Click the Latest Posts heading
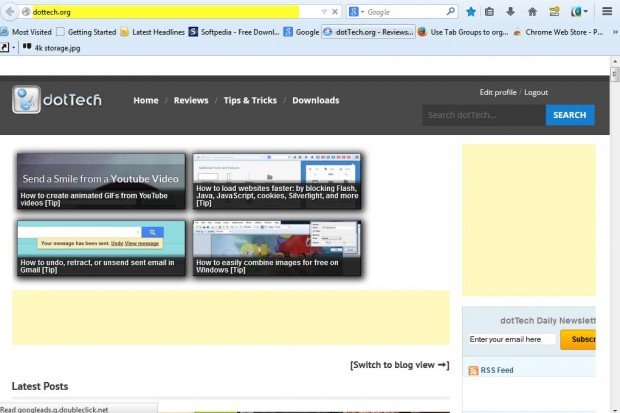The image size is (620, 413). coord(40,386)
